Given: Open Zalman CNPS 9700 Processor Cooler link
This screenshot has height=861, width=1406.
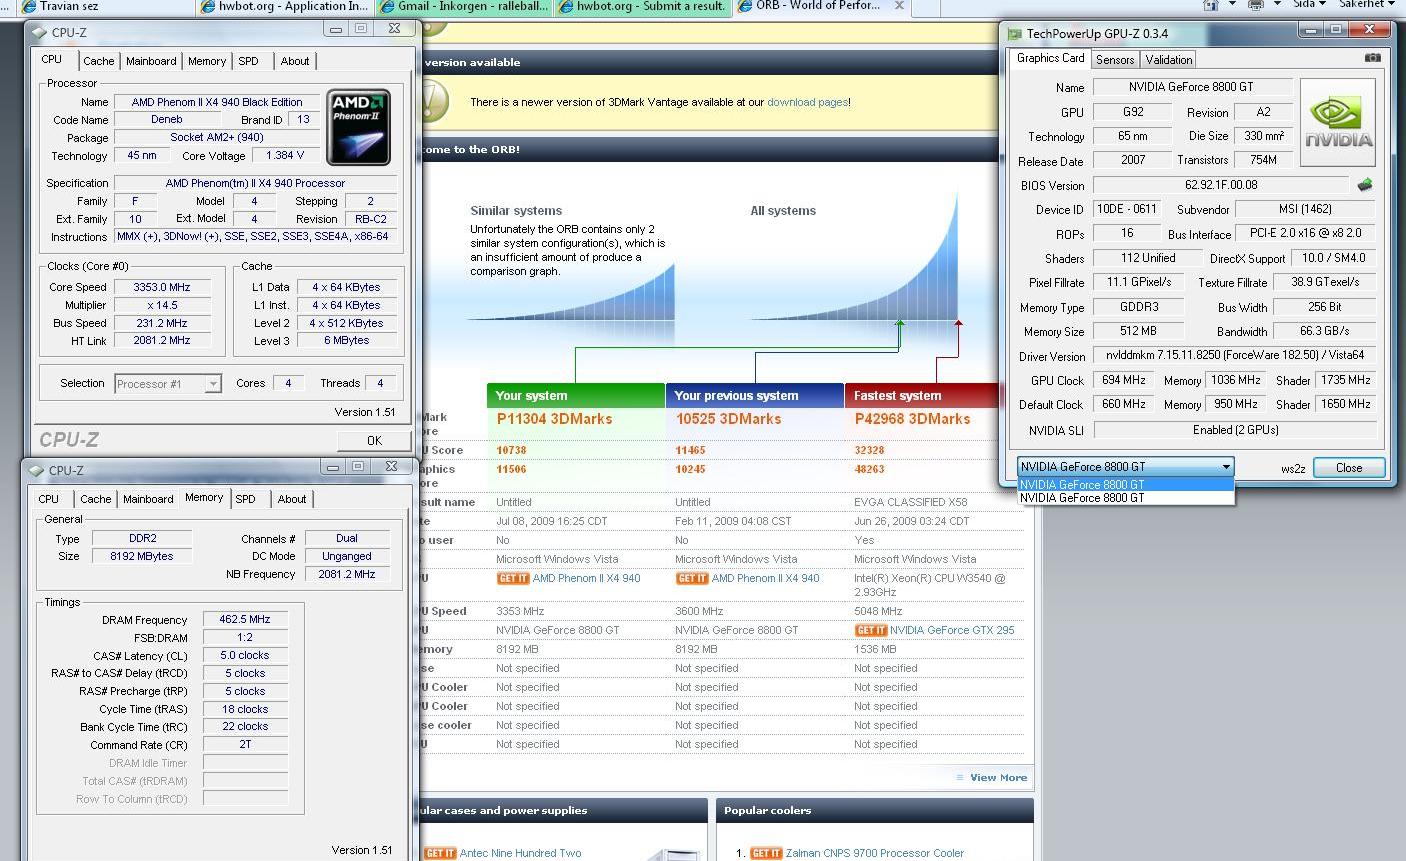Looking at the screenshot, I should [x=875, y=854].
